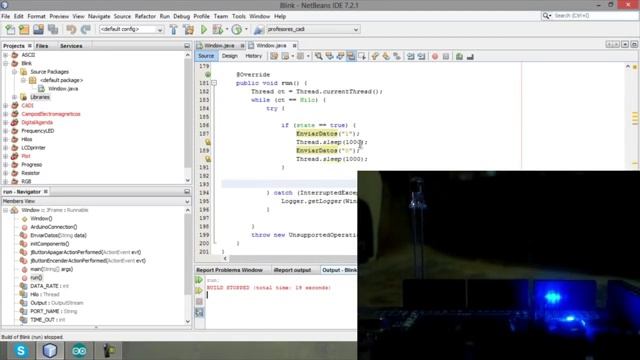Select the DigitalAgenda project
The width and height of the screenshot is (640, 360).
click(37, 122)
